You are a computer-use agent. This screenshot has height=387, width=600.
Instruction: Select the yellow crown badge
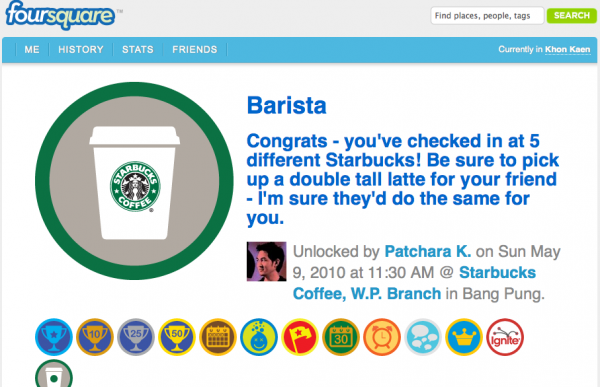[464, 337]
